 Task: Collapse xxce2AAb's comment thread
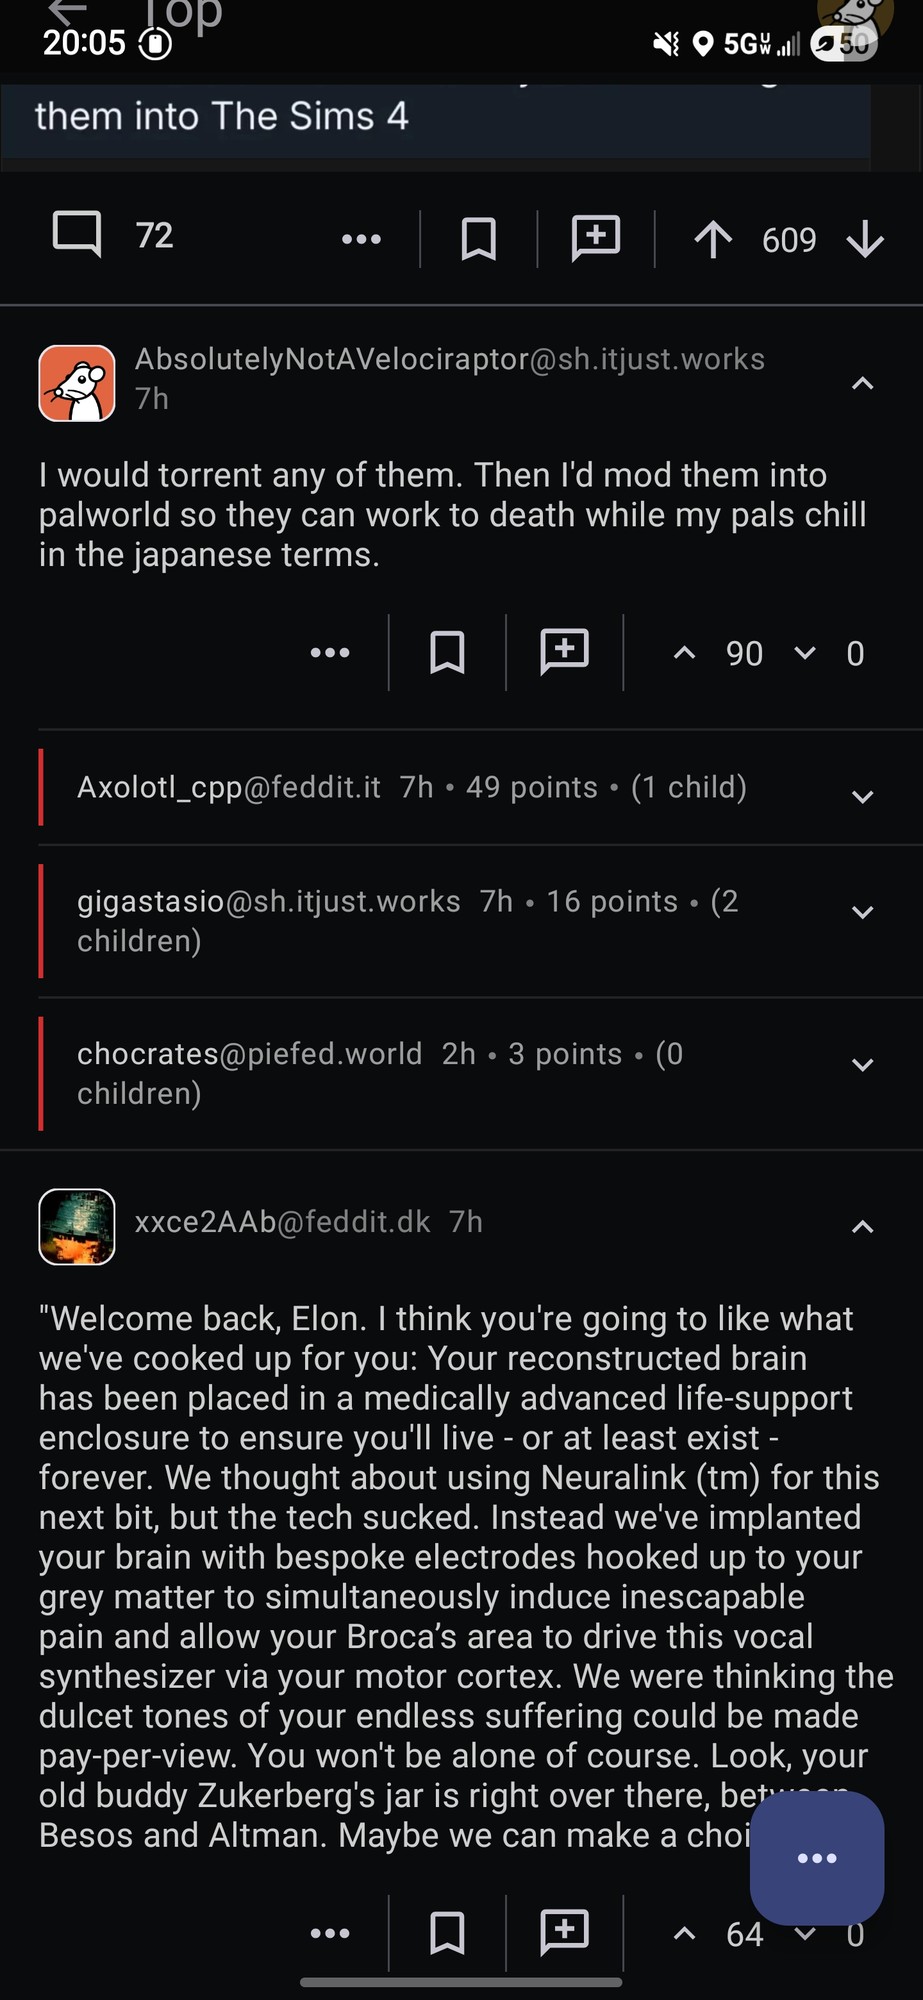coord(862,1227)
